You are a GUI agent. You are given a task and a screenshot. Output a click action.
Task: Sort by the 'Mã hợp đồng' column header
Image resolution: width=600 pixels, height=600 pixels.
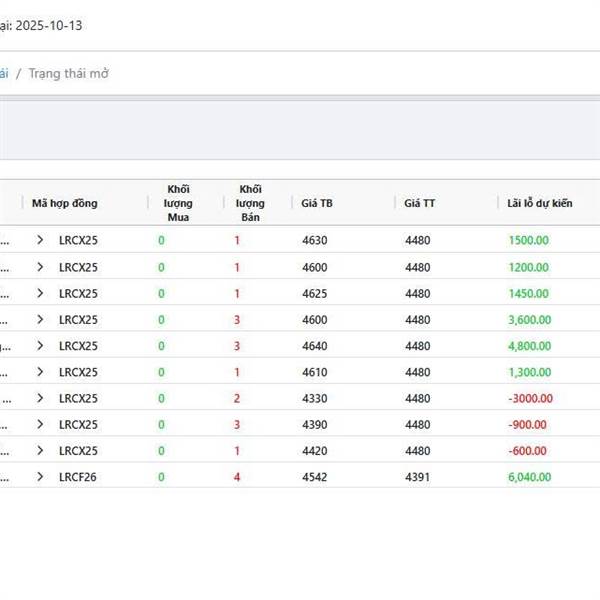click(65, 203)
